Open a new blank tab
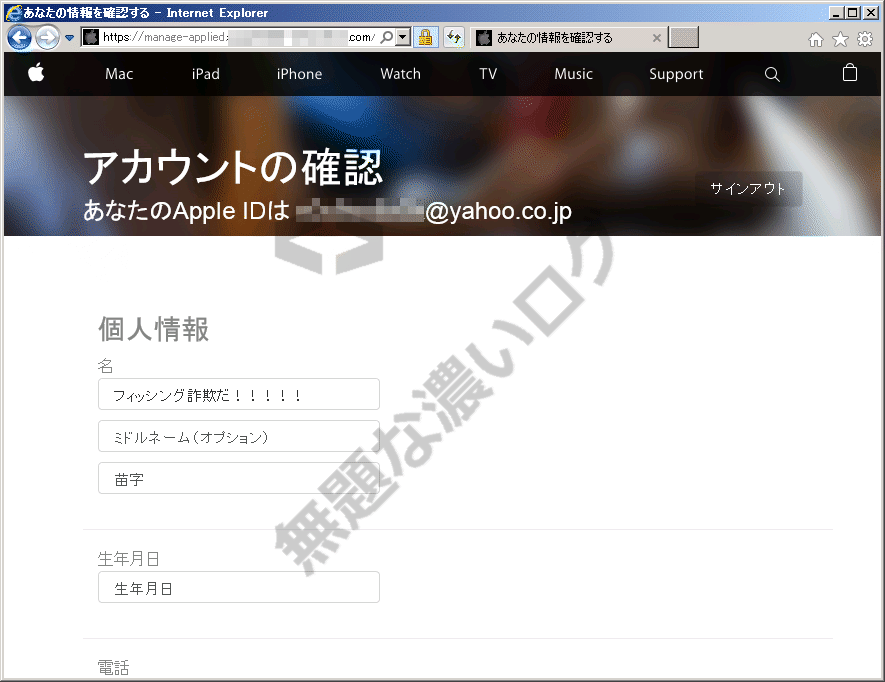The width and height of the screenshot is (885, 682). tap(684, 37)
